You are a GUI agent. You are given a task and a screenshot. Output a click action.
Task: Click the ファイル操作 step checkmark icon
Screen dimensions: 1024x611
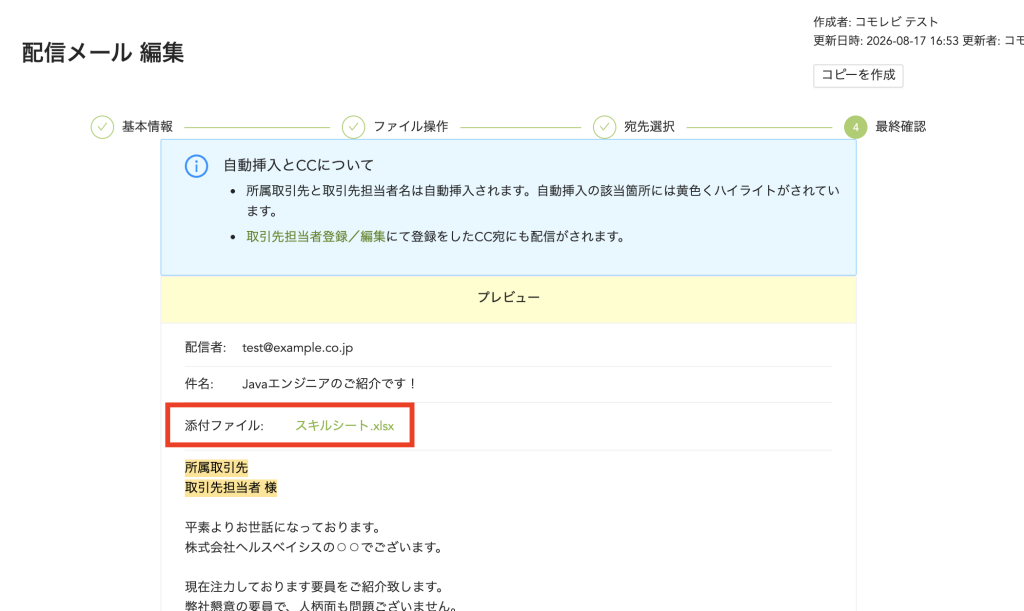353,127
